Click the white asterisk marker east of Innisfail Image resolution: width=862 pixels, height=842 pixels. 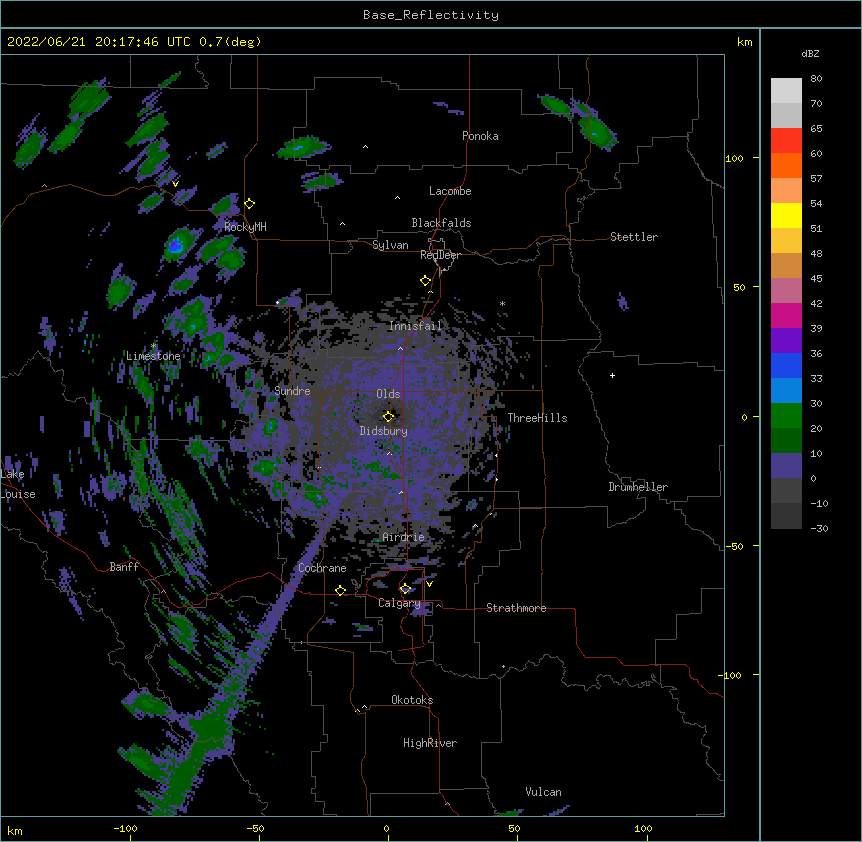[502, 304]
